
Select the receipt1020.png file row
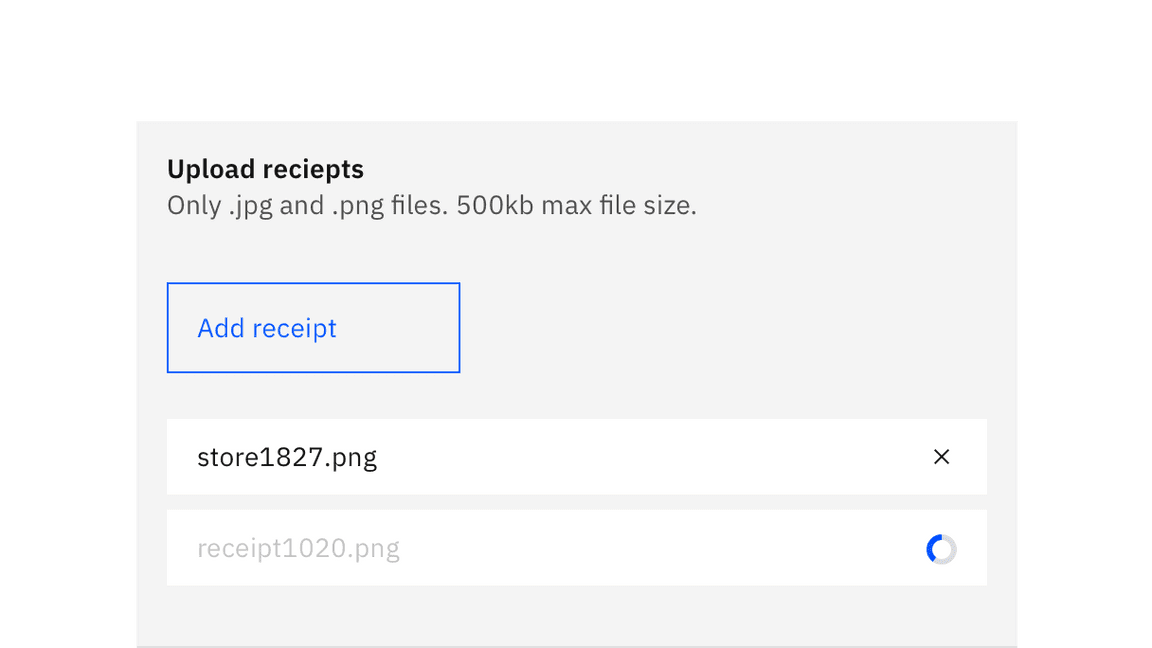[x=576, y=548]
